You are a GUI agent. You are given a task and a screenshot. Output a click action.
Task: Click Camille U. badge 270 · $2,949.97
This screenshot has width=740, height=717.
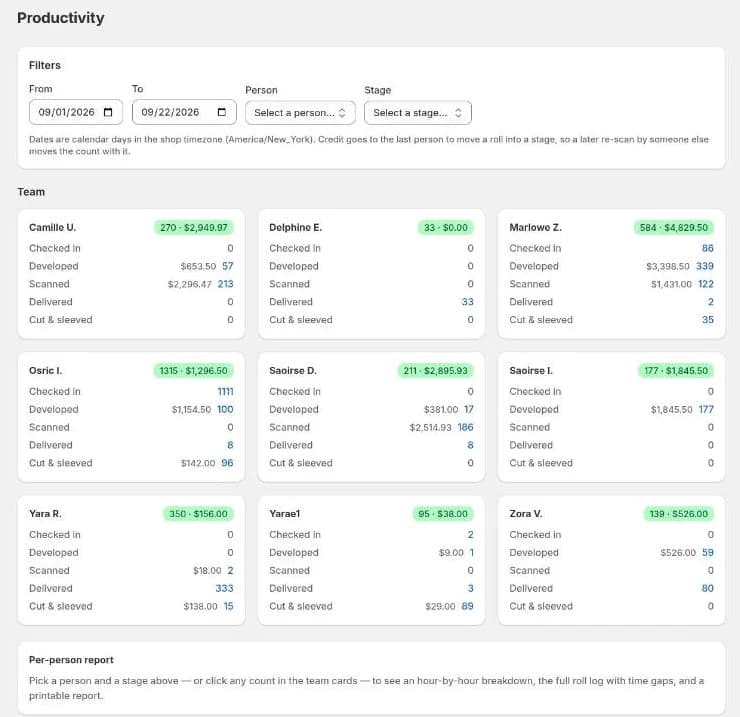(x=194, y=228)
